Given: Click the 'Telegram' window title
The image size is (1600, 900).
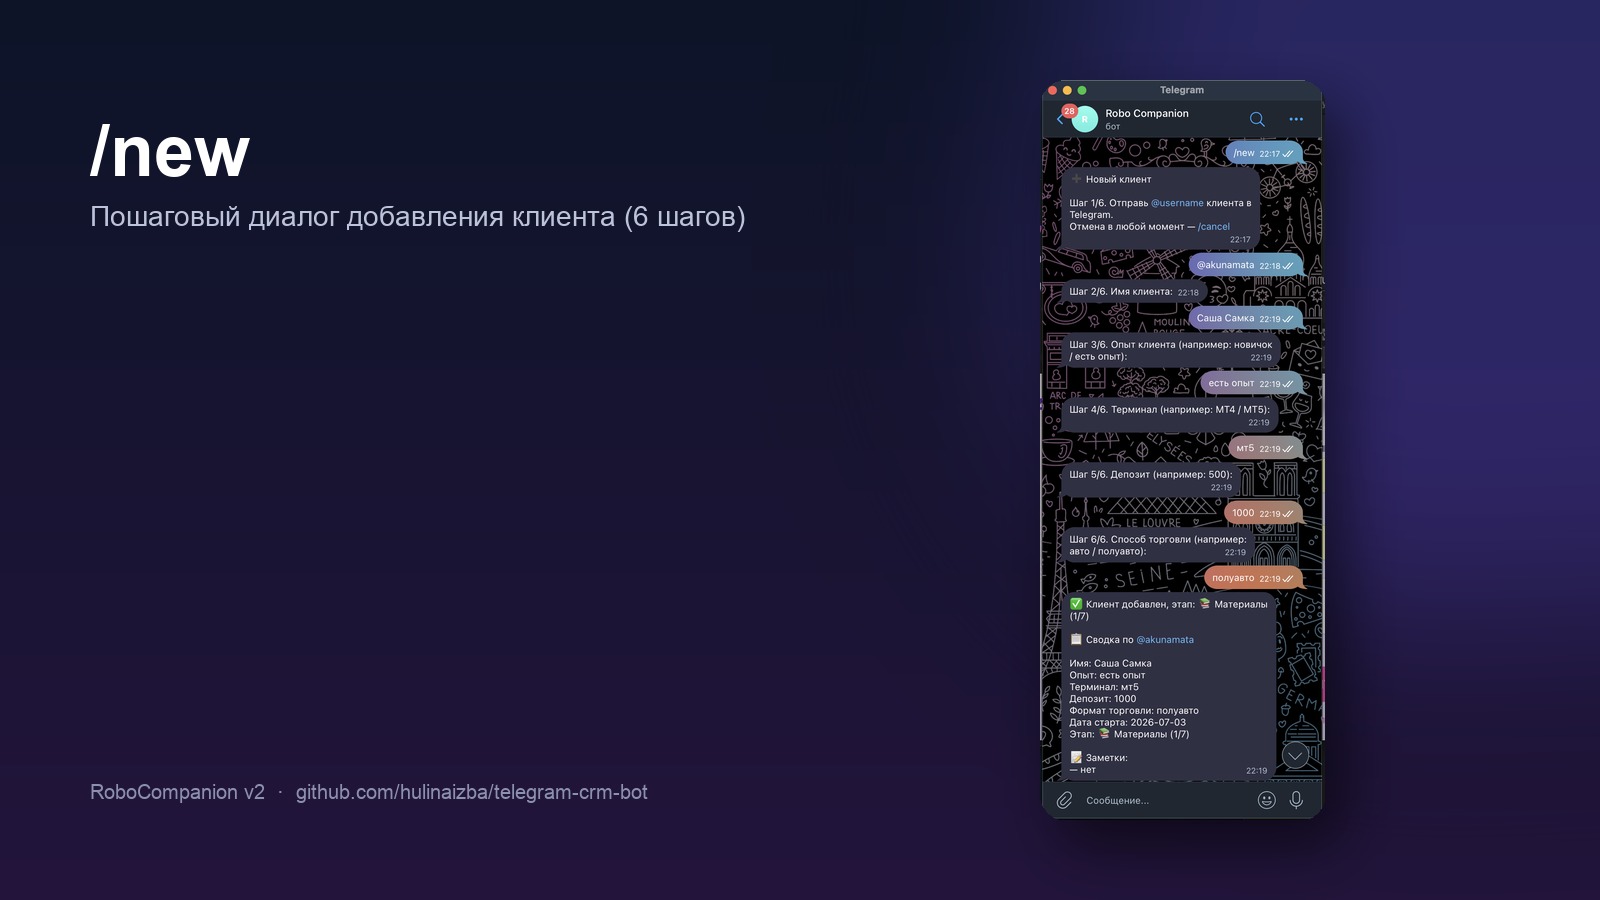Looking at the screenshot, I should [x=1182, y=90].
